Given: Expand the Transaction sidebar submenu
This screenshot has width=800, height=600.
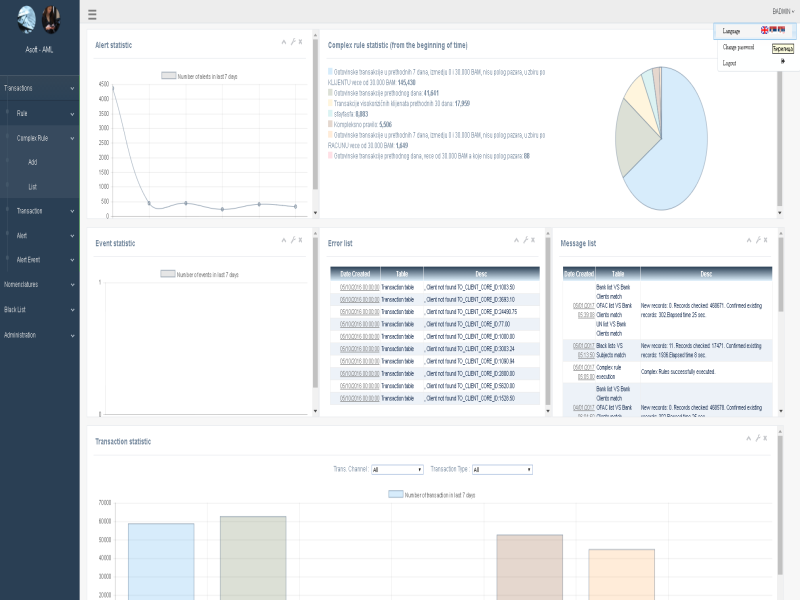Looking at the screenshot, I should [40, 211].
